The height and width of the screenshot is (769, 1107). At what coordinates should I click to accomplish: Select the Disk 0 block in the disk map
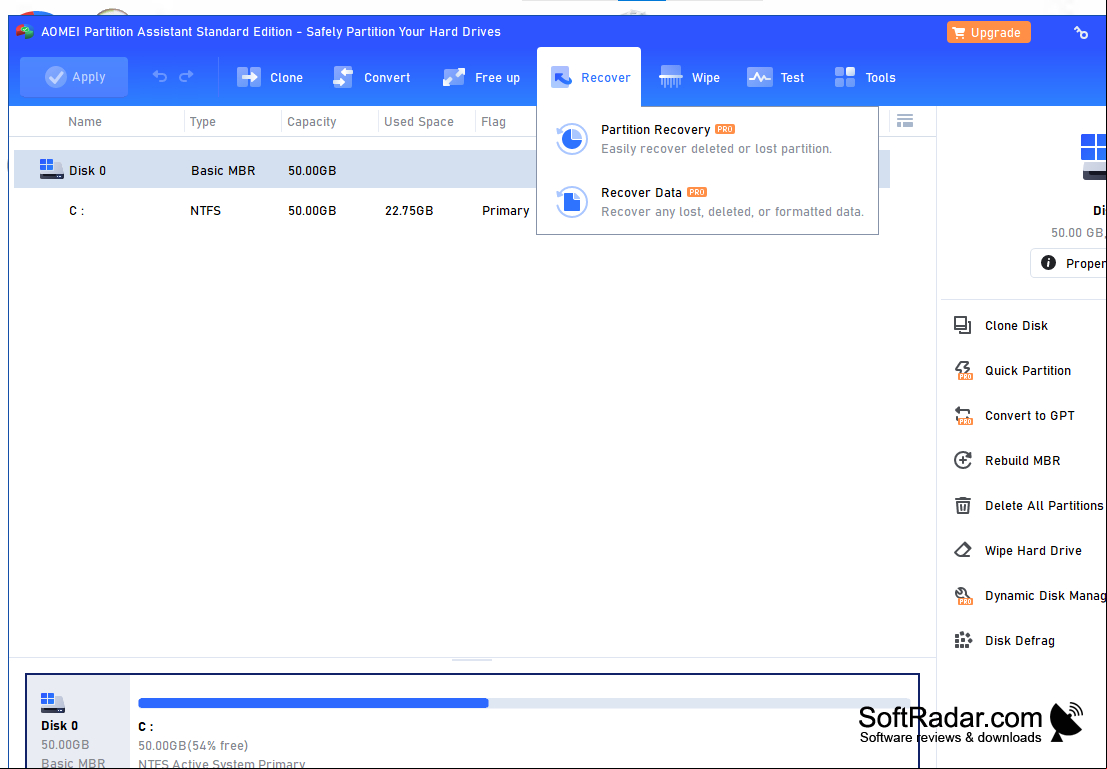78,722
